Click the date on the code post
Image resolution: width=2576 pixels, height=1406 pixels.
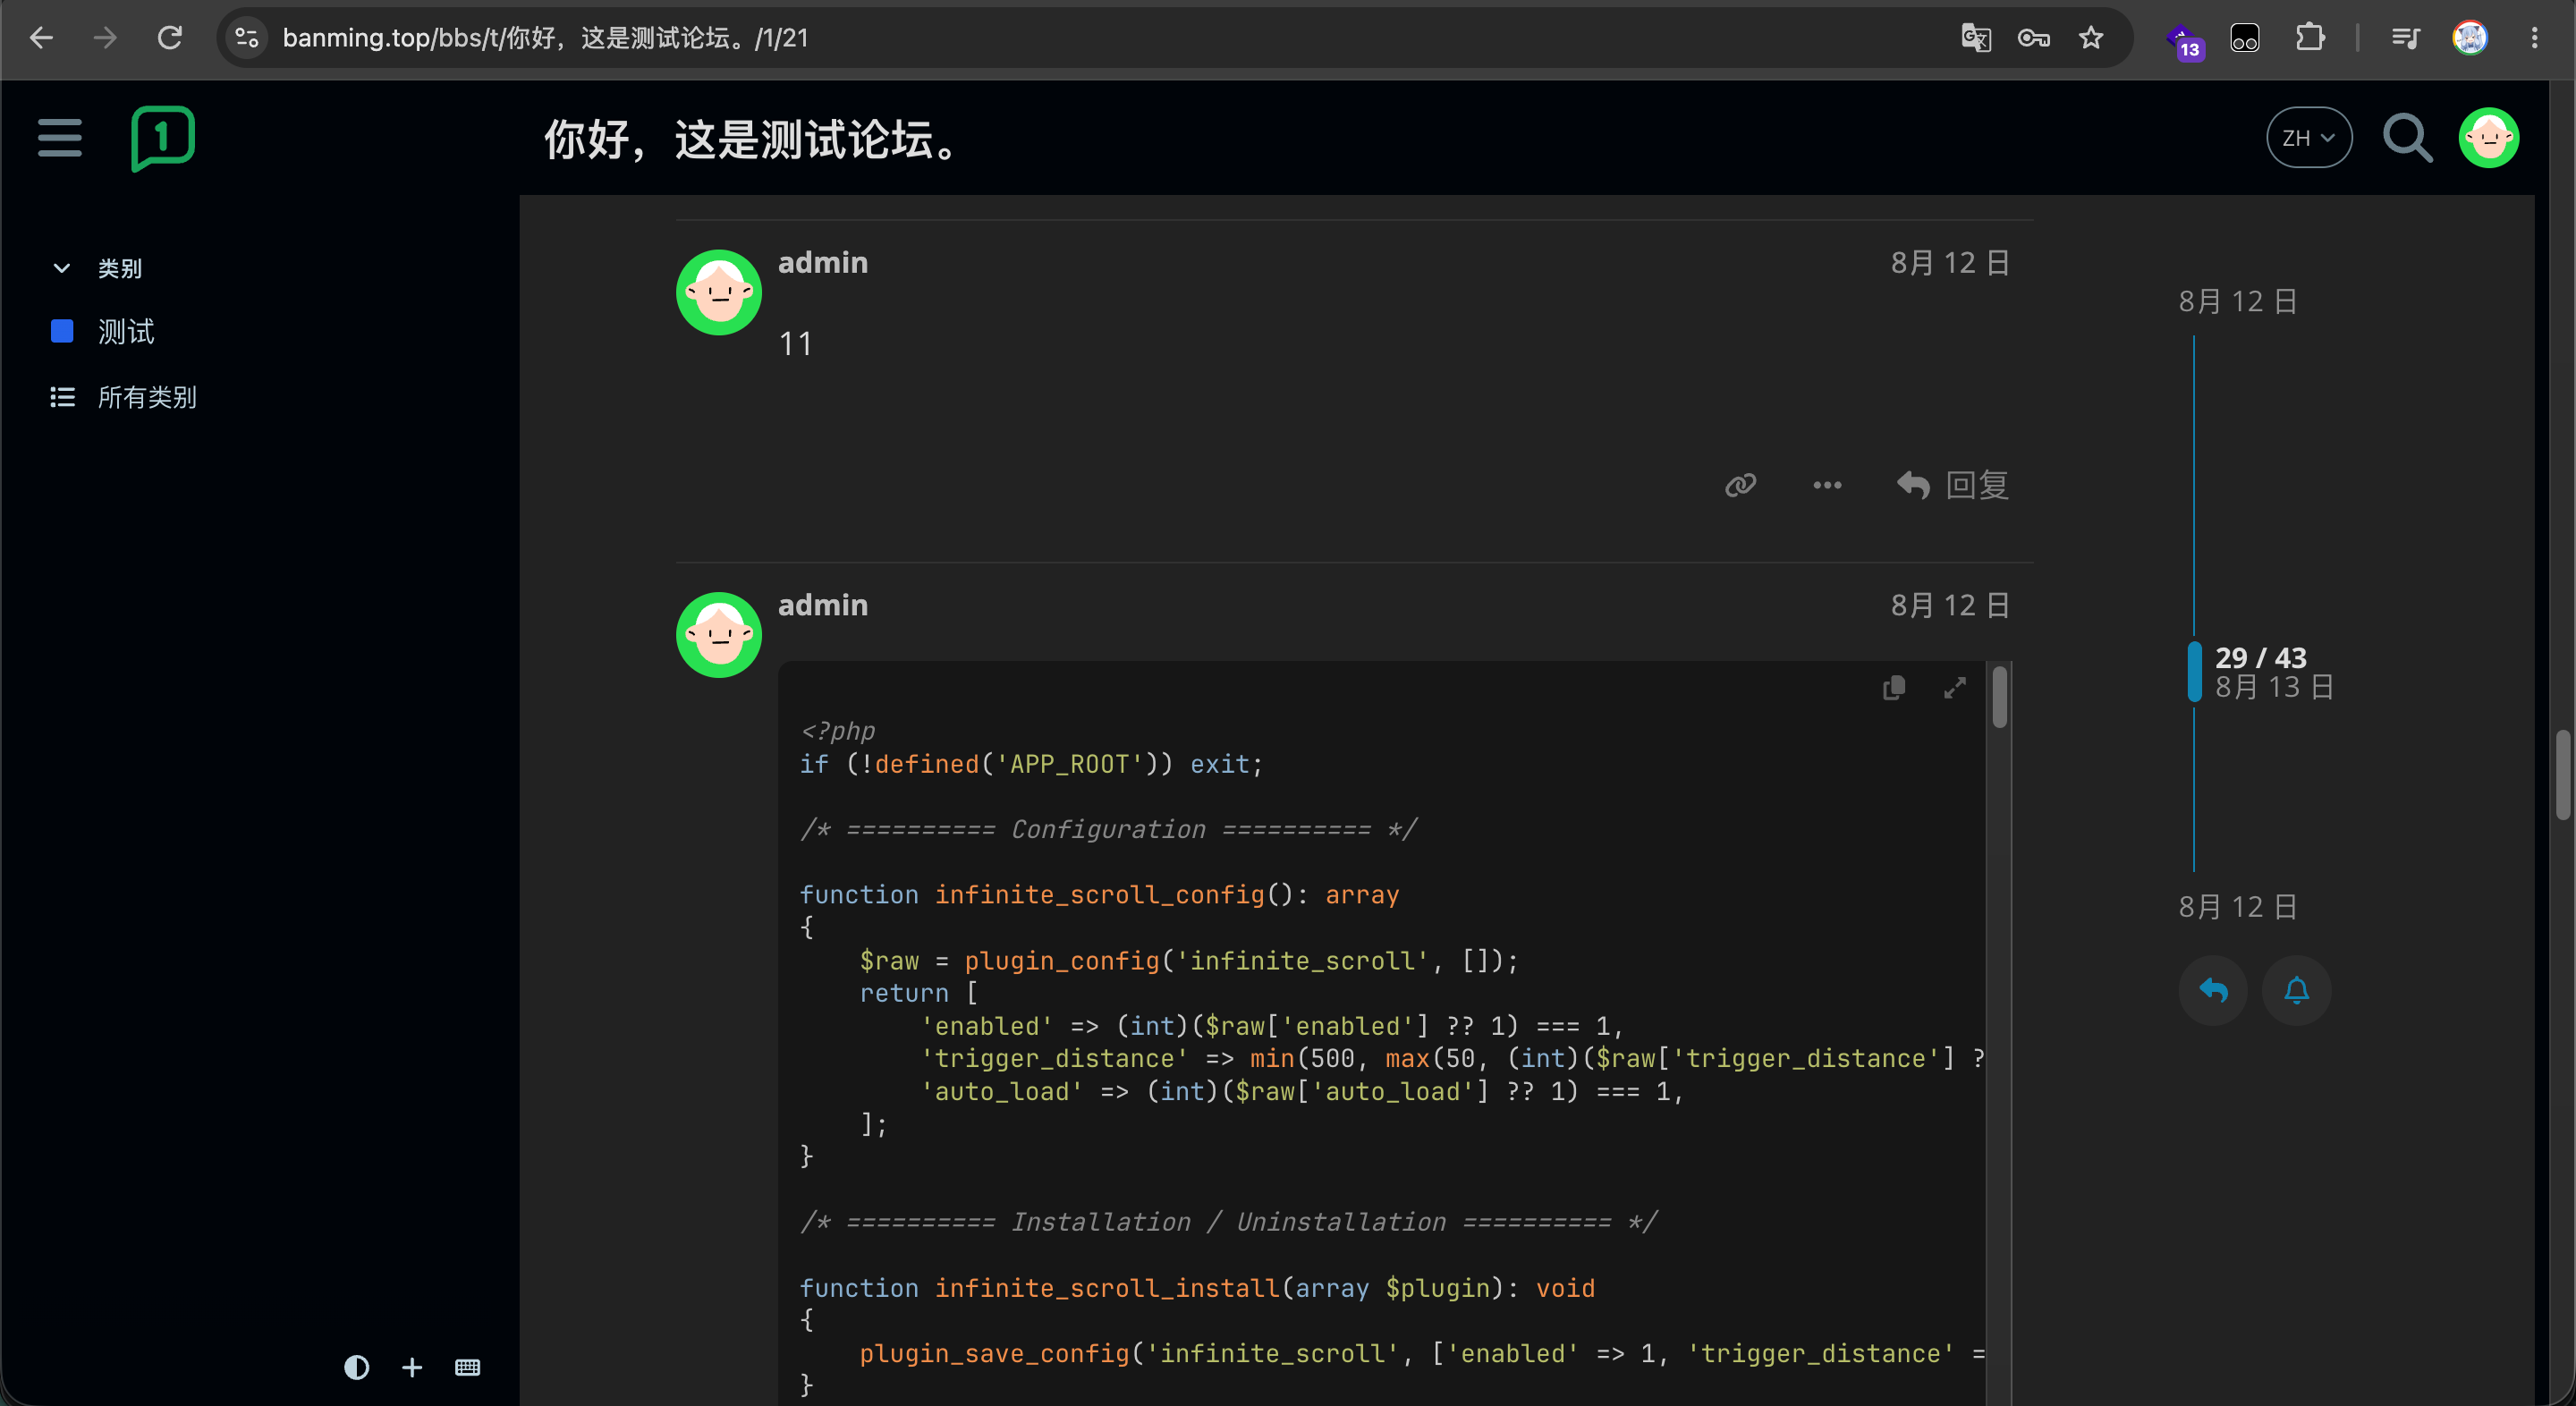click(x=1950, y=606)
